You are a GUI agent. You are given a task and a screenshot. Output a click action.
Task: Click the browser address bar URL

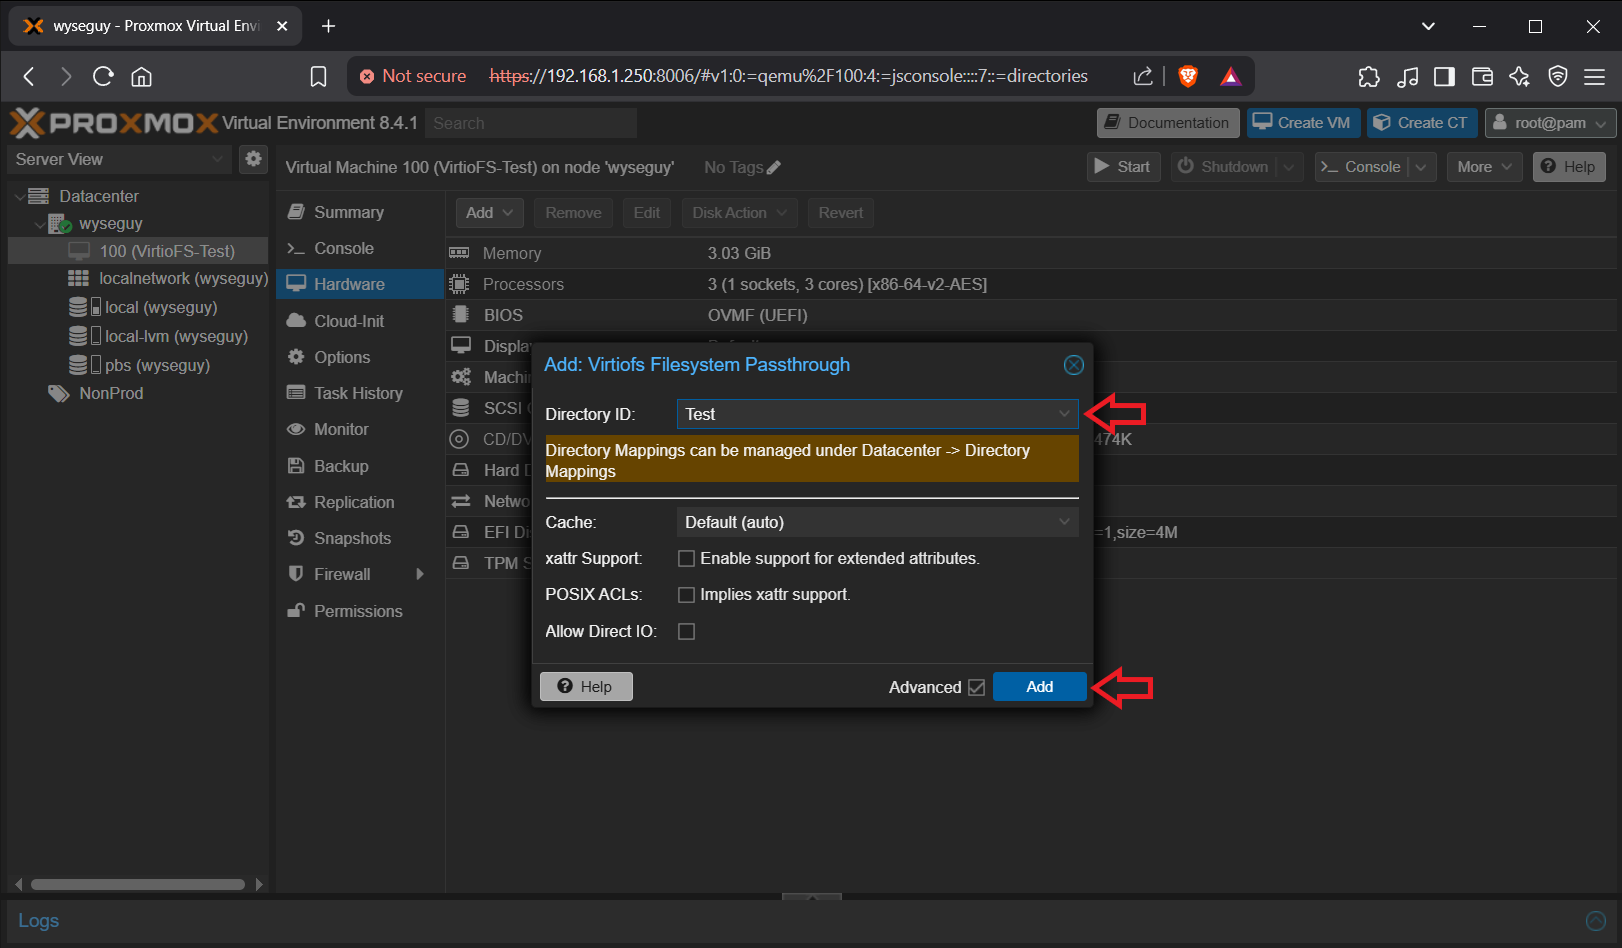pos(788,76)
